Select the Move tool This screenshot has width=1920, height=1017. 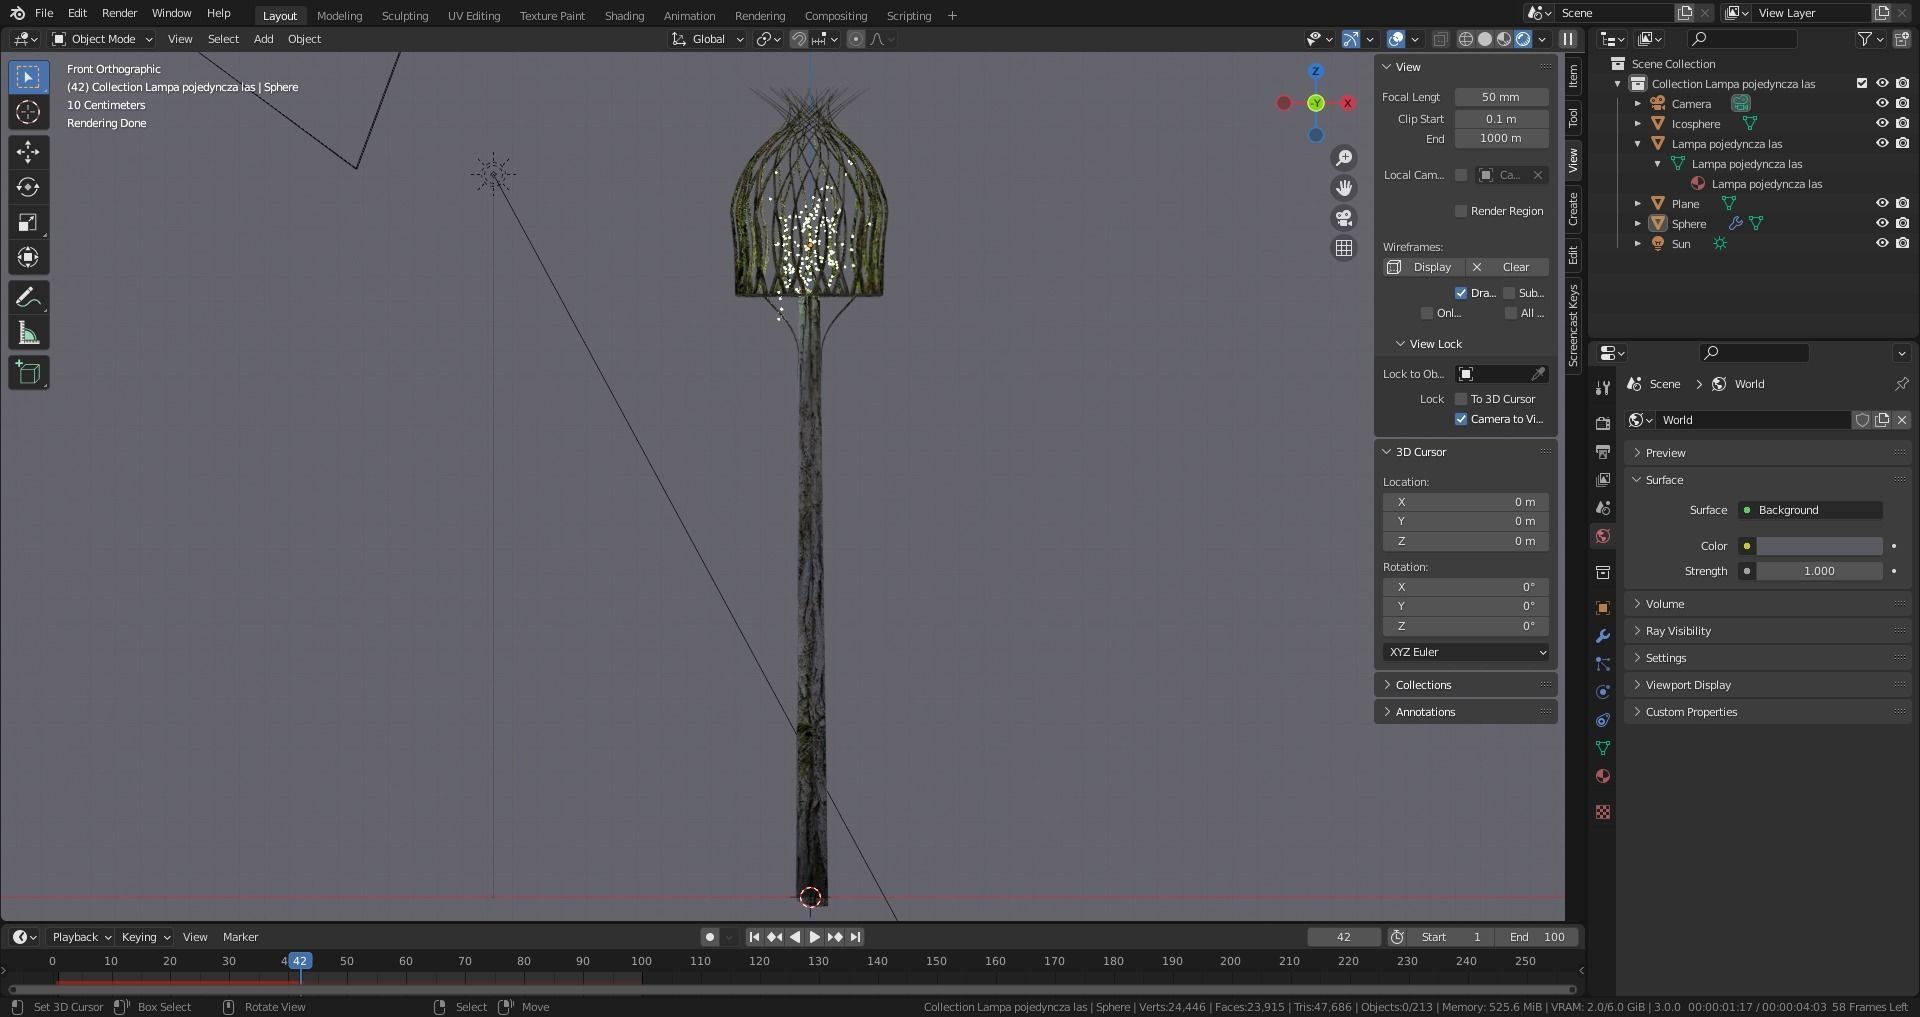click(x=28, y=152)
